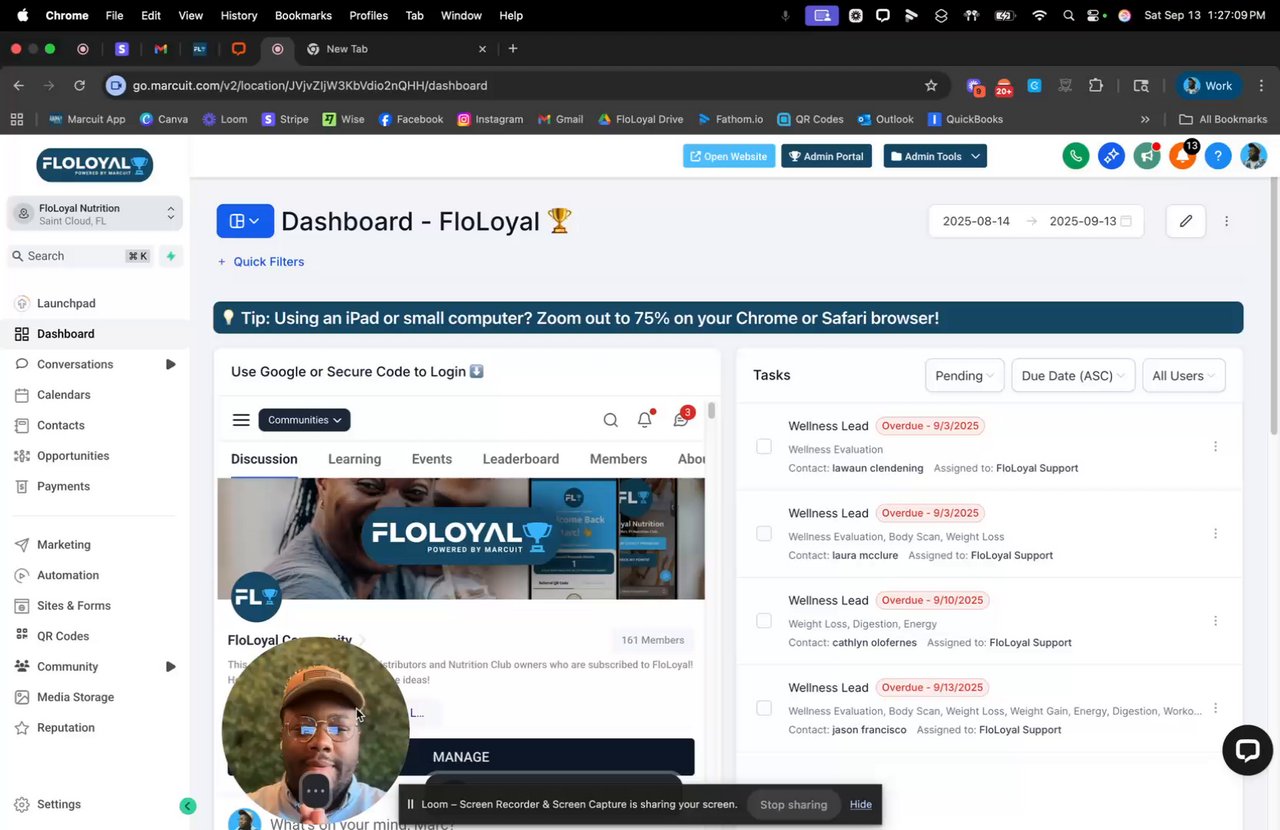
Task: Click the pencil edit dashboard icon
Action: coord(1186,221)
